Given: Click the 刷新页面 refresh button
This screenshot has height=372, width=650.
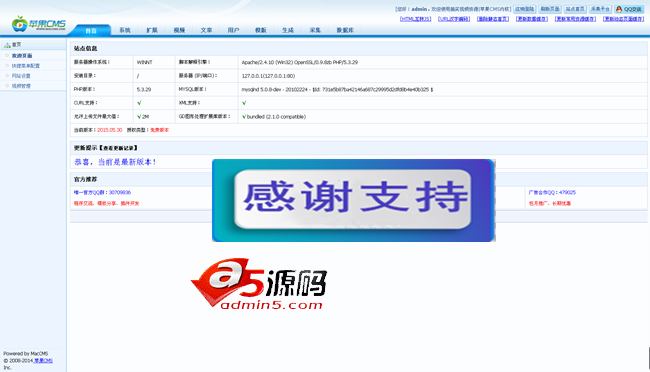Looking at the screenshot, I should (x=550, y=9).
